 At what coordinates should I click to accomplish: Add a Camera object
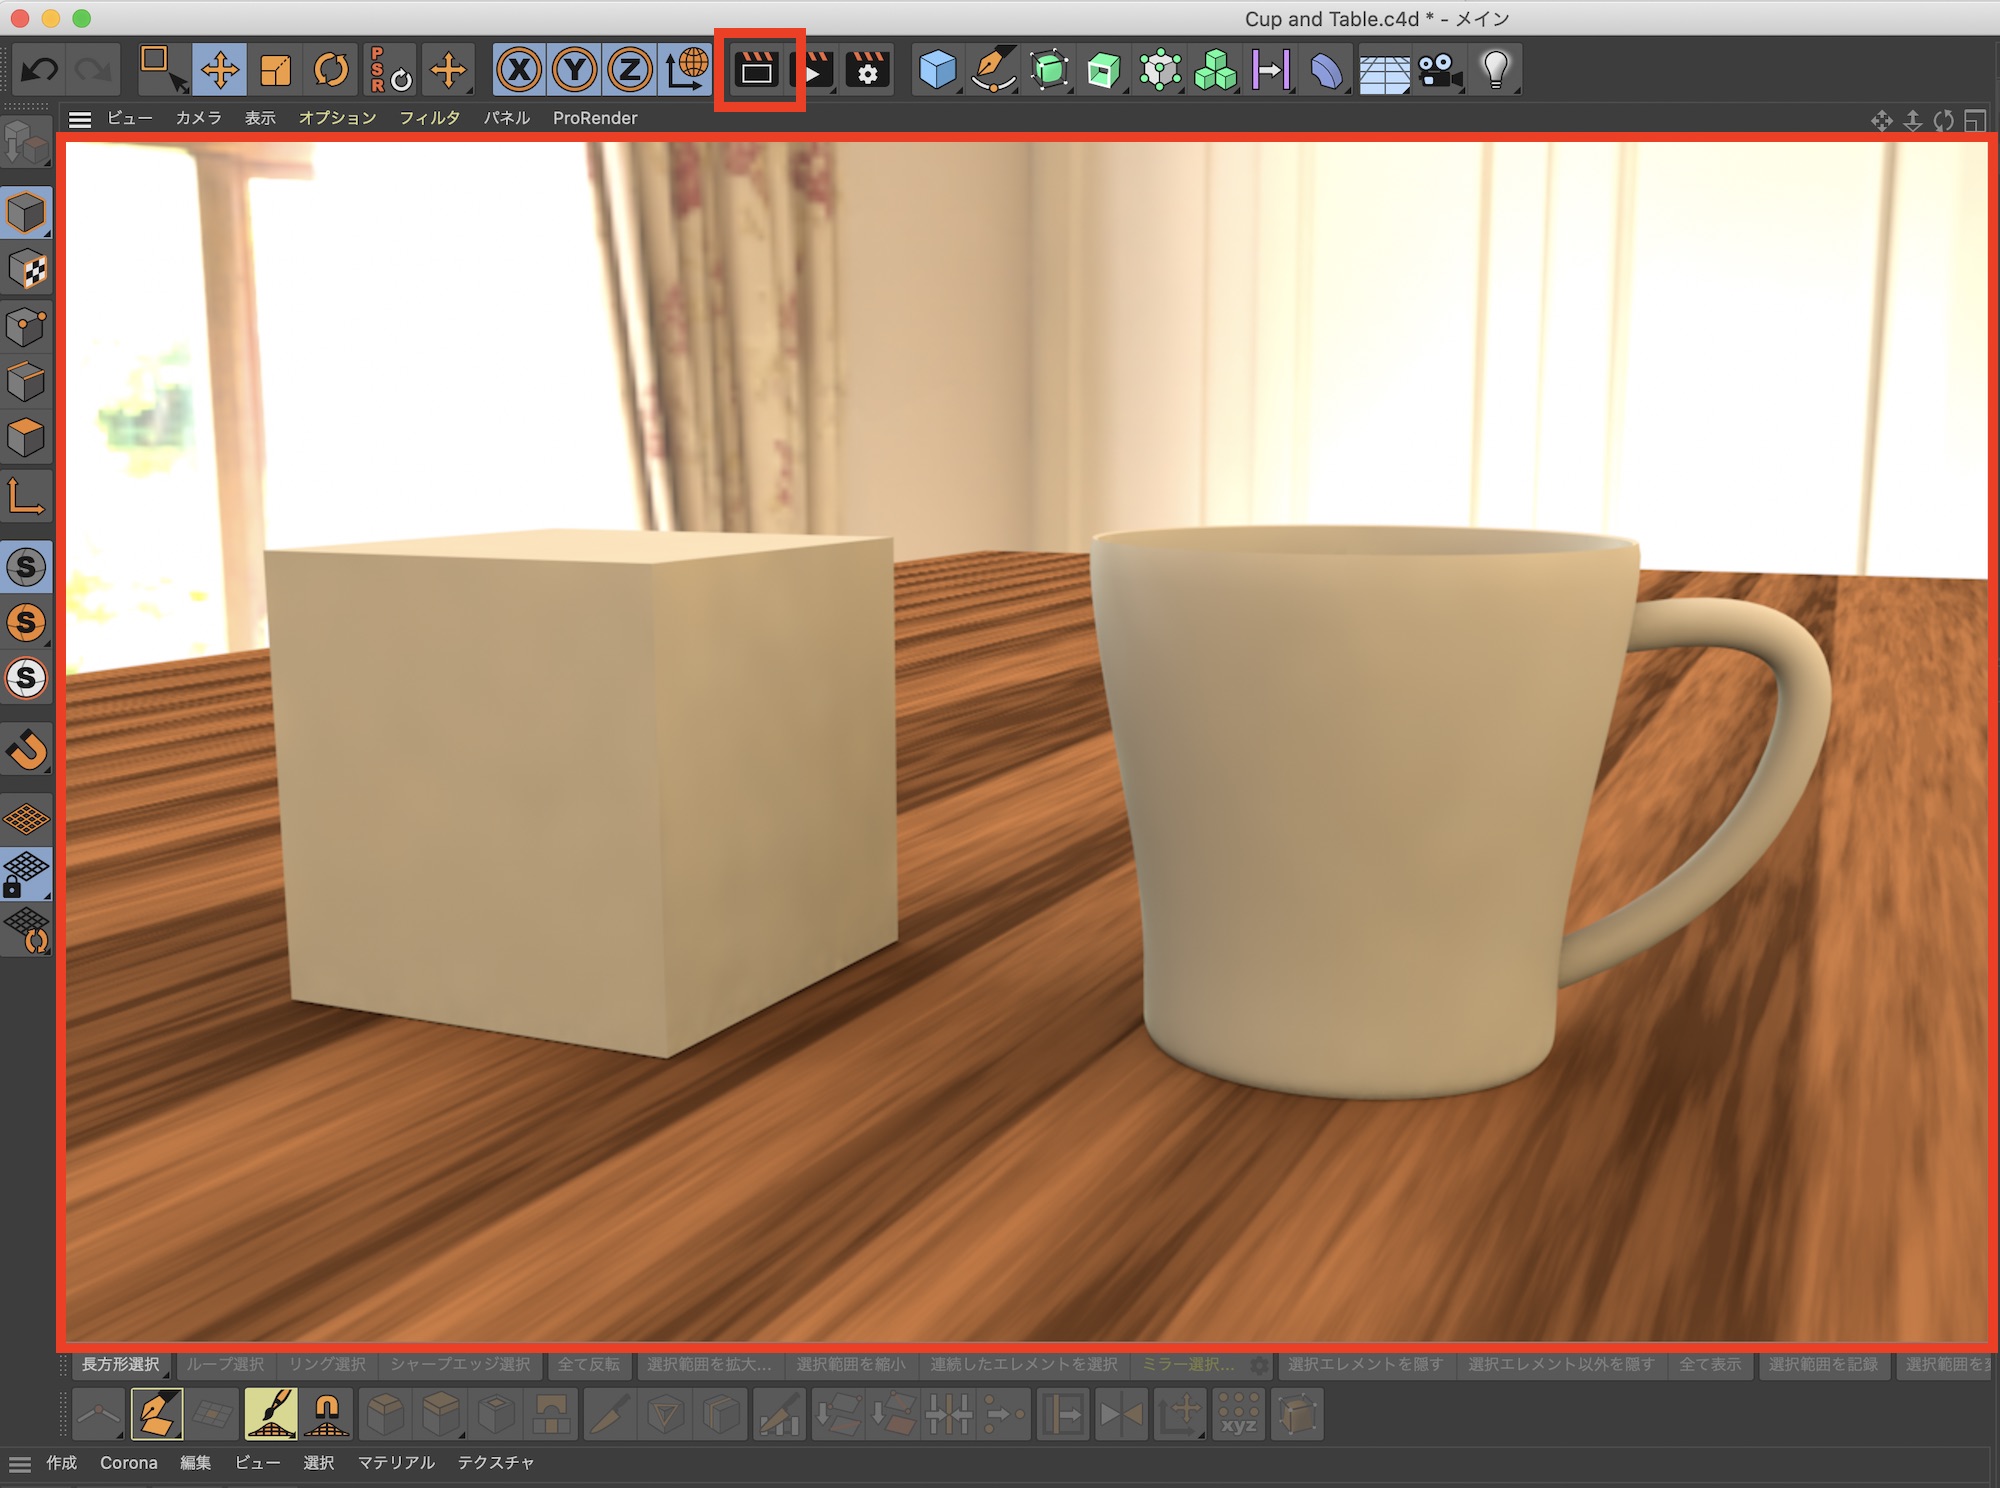[1439, 70]
